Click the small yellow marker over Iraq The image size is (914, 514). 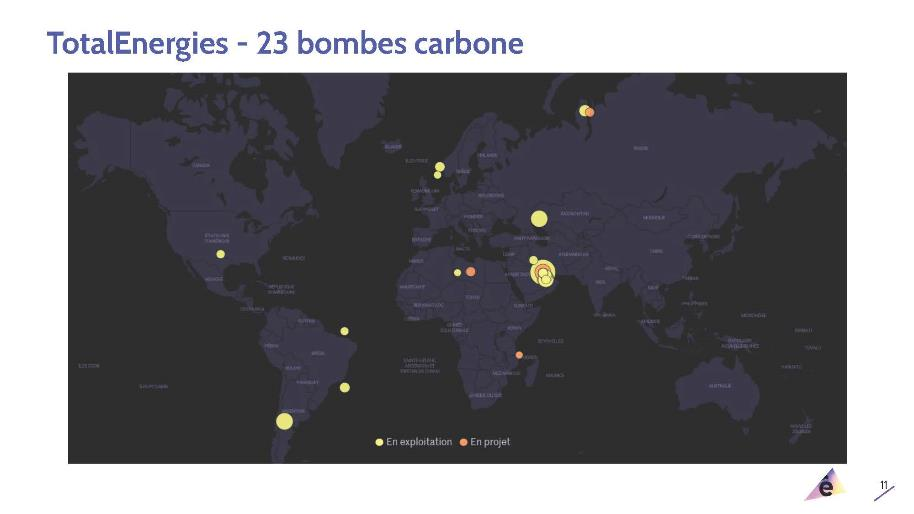click(x=534, y=260)
